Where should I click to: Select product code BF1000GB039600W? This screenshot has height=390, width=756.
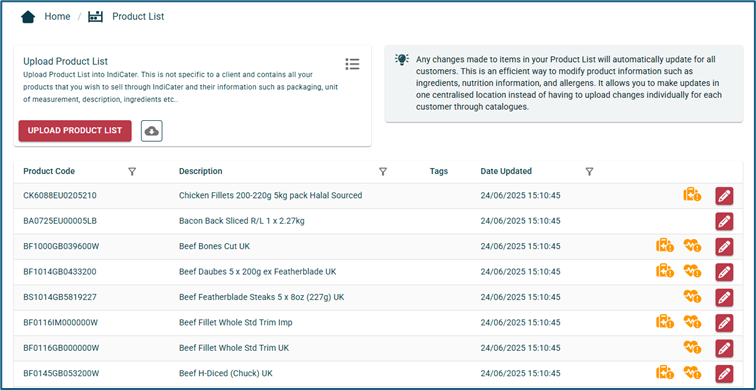(61, 246)
